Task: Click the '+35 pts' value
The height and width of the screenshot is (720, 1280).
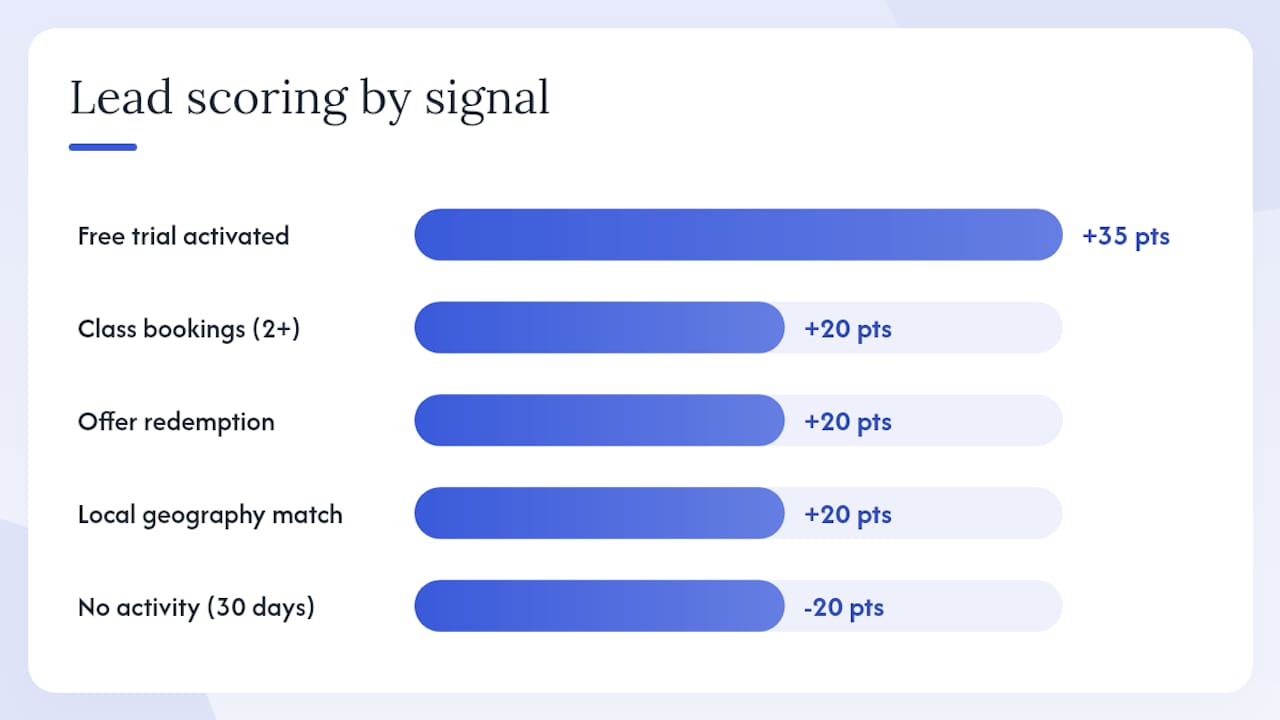Action: (x=1126, y=236)
